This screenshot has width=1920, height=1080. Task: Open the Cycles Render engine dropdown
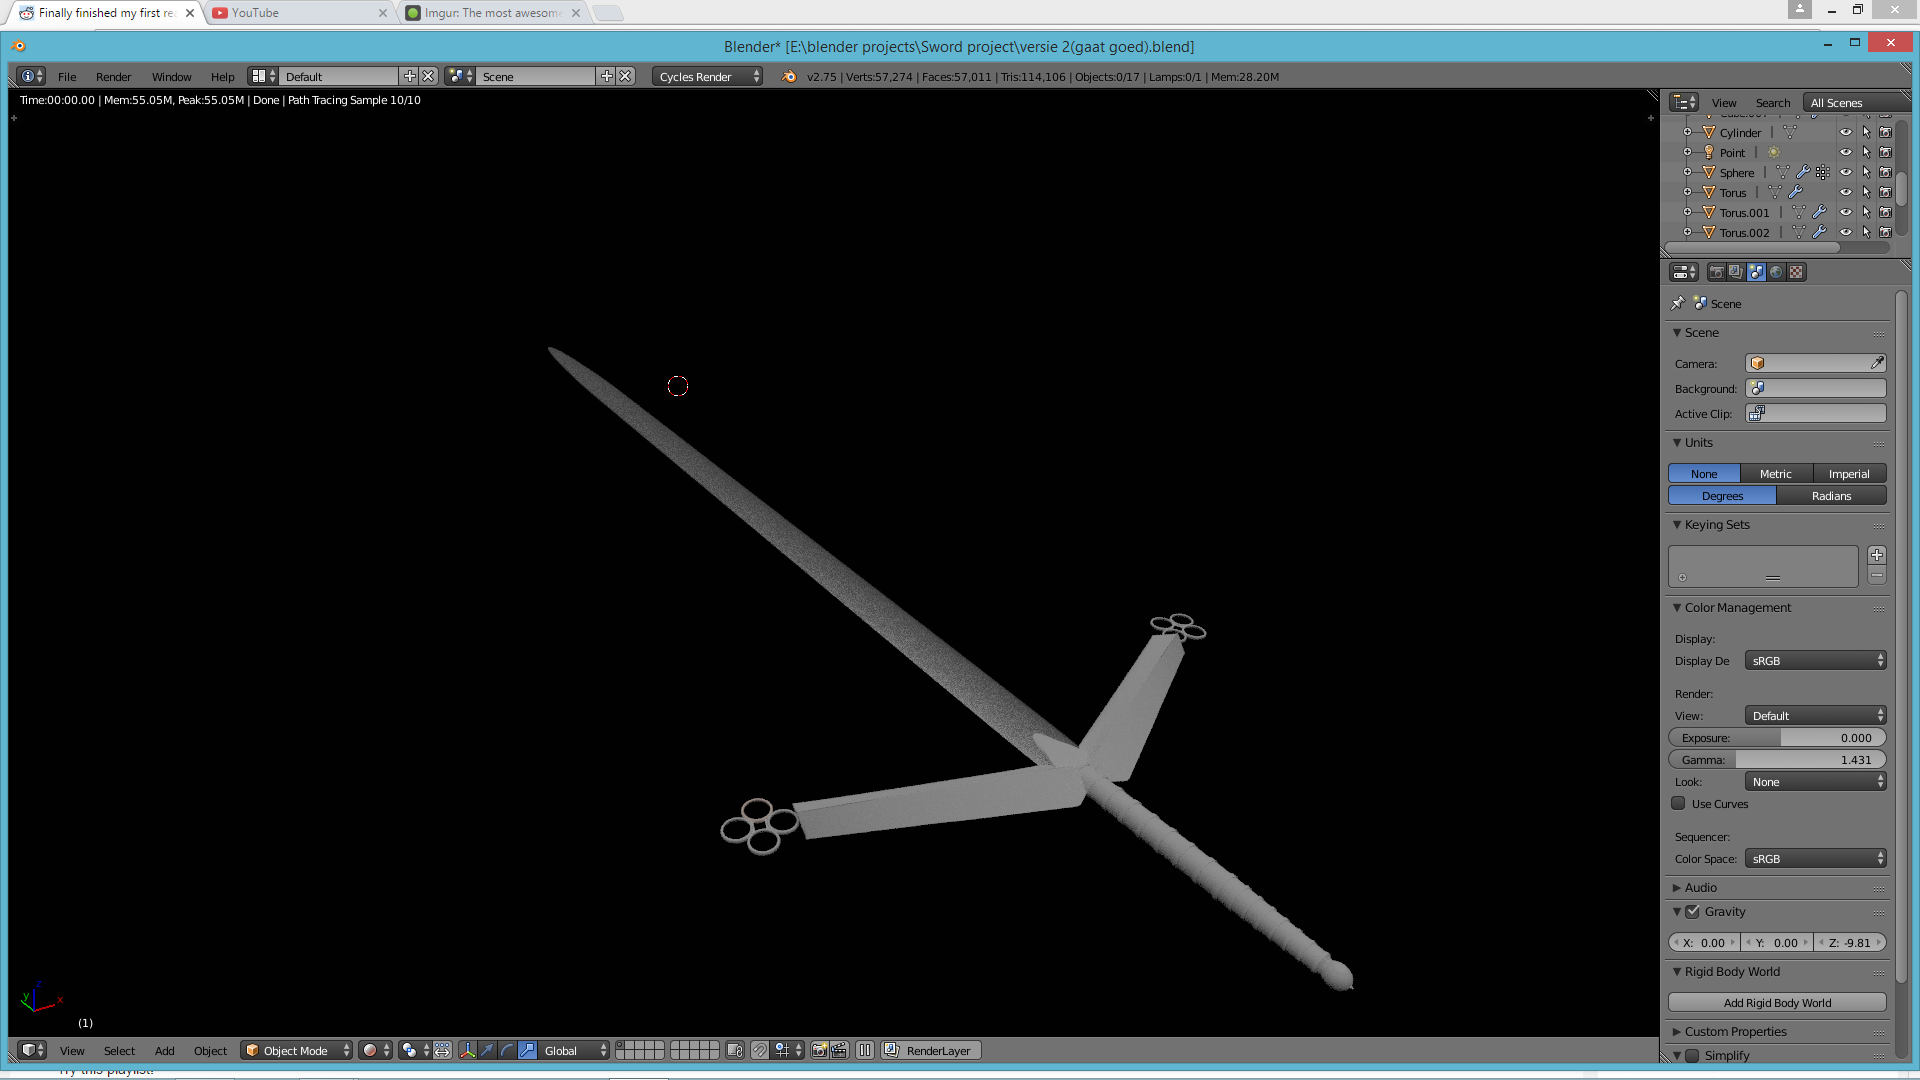(707, 76)
